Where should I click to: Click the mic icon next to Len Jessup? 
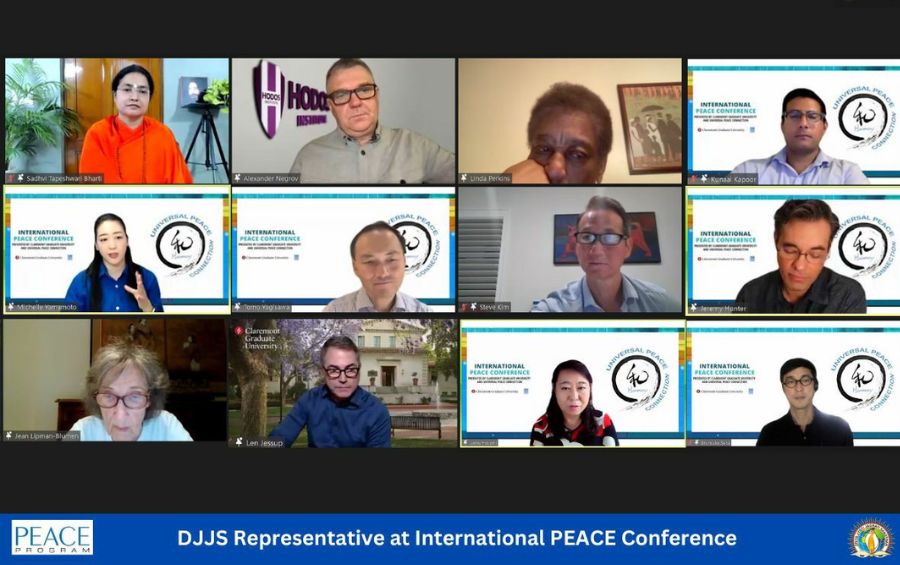pos(238,441)
